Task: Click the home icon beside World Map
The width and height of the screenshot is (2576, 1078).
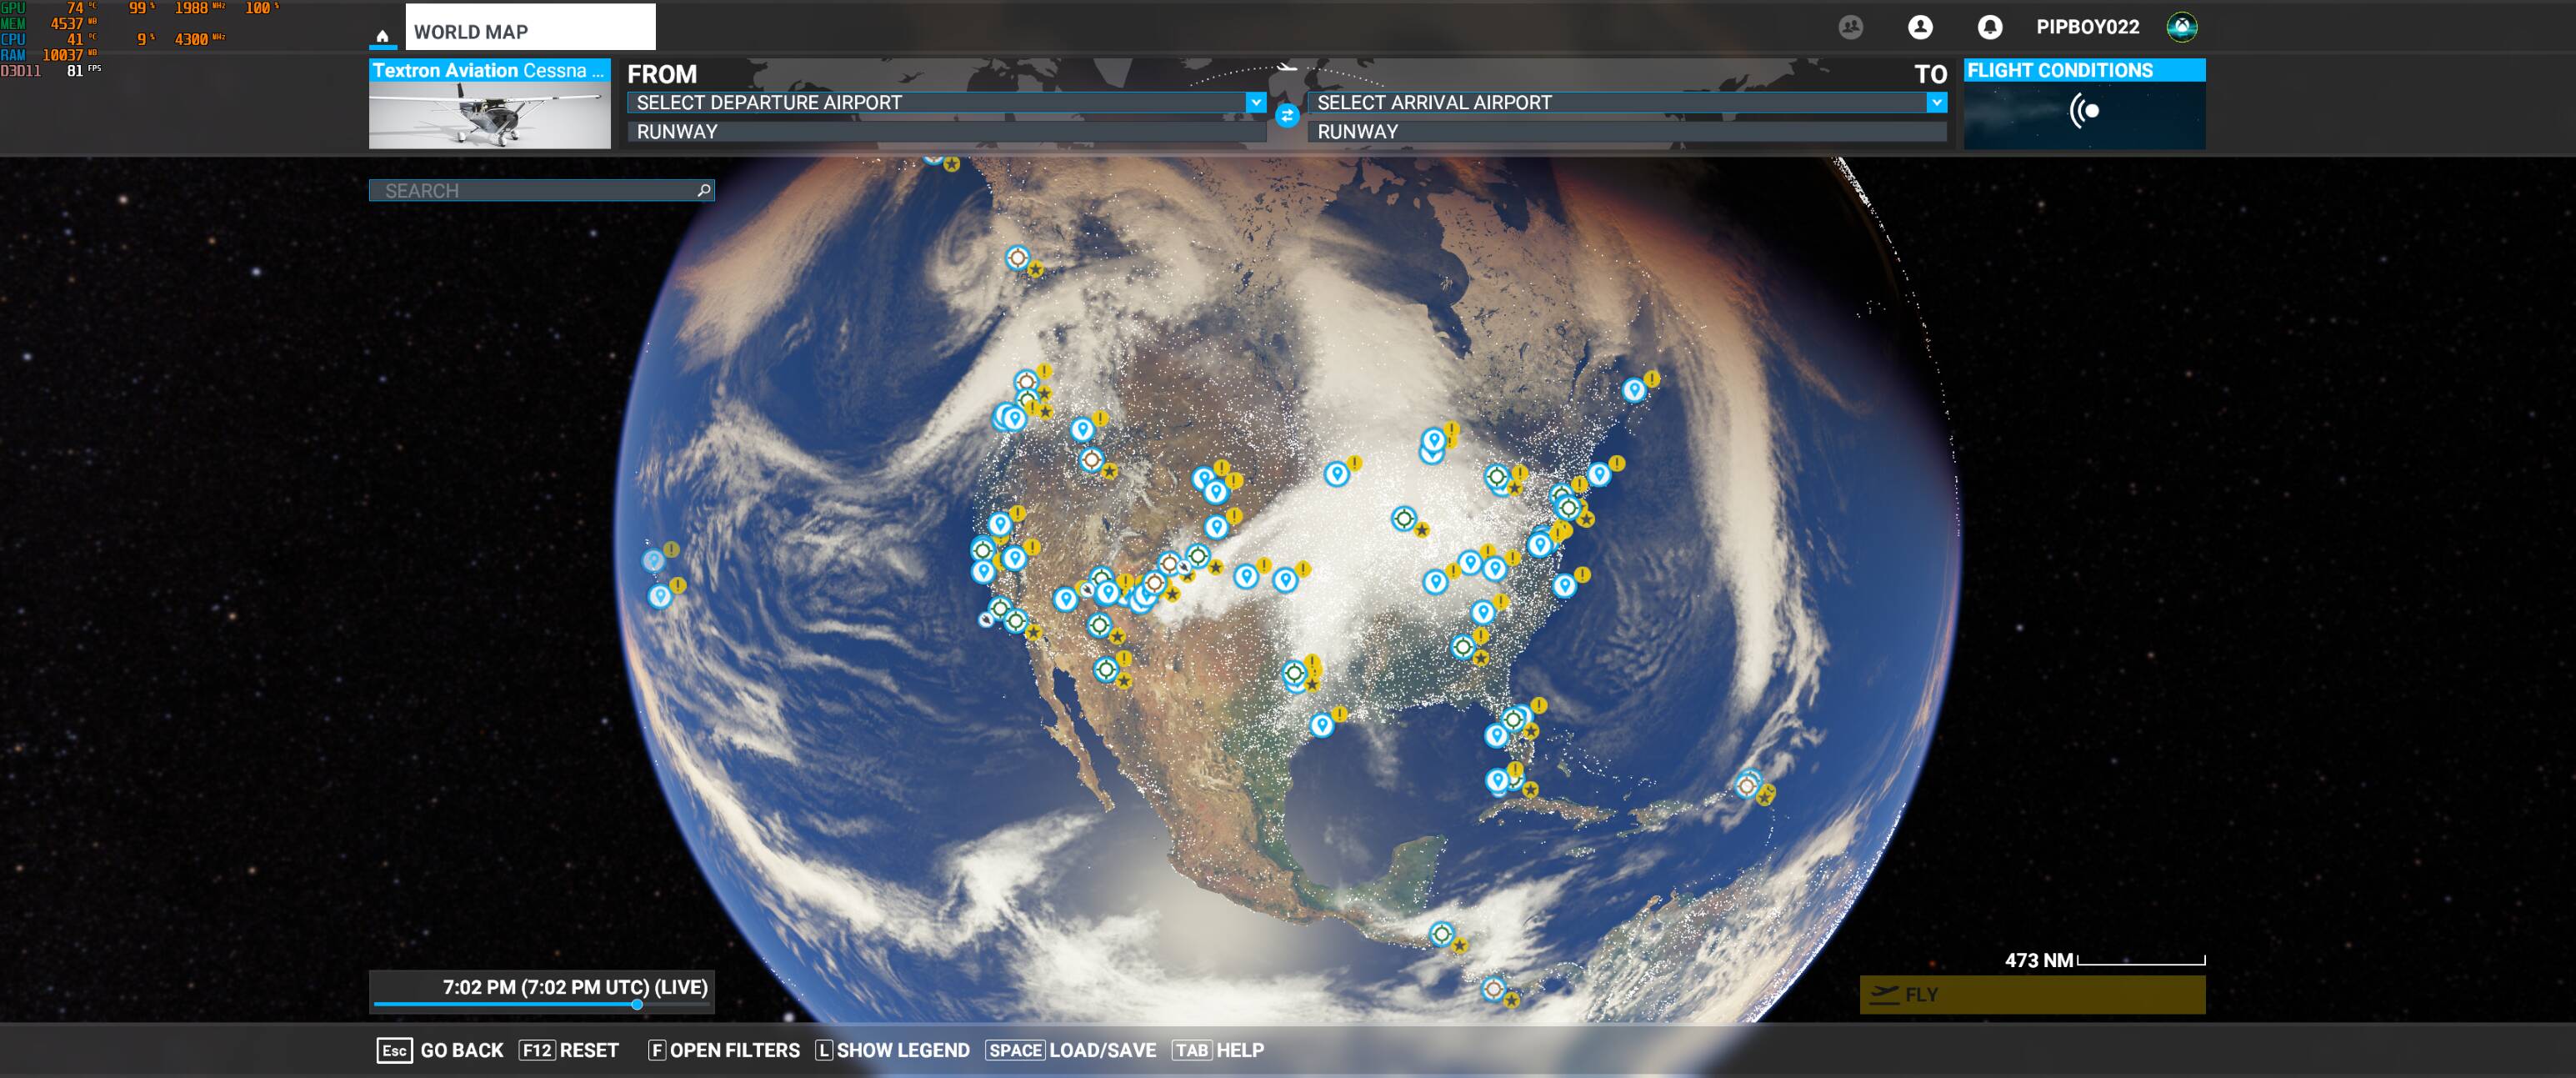Action: pyautogui.click(x=382, y=36)
